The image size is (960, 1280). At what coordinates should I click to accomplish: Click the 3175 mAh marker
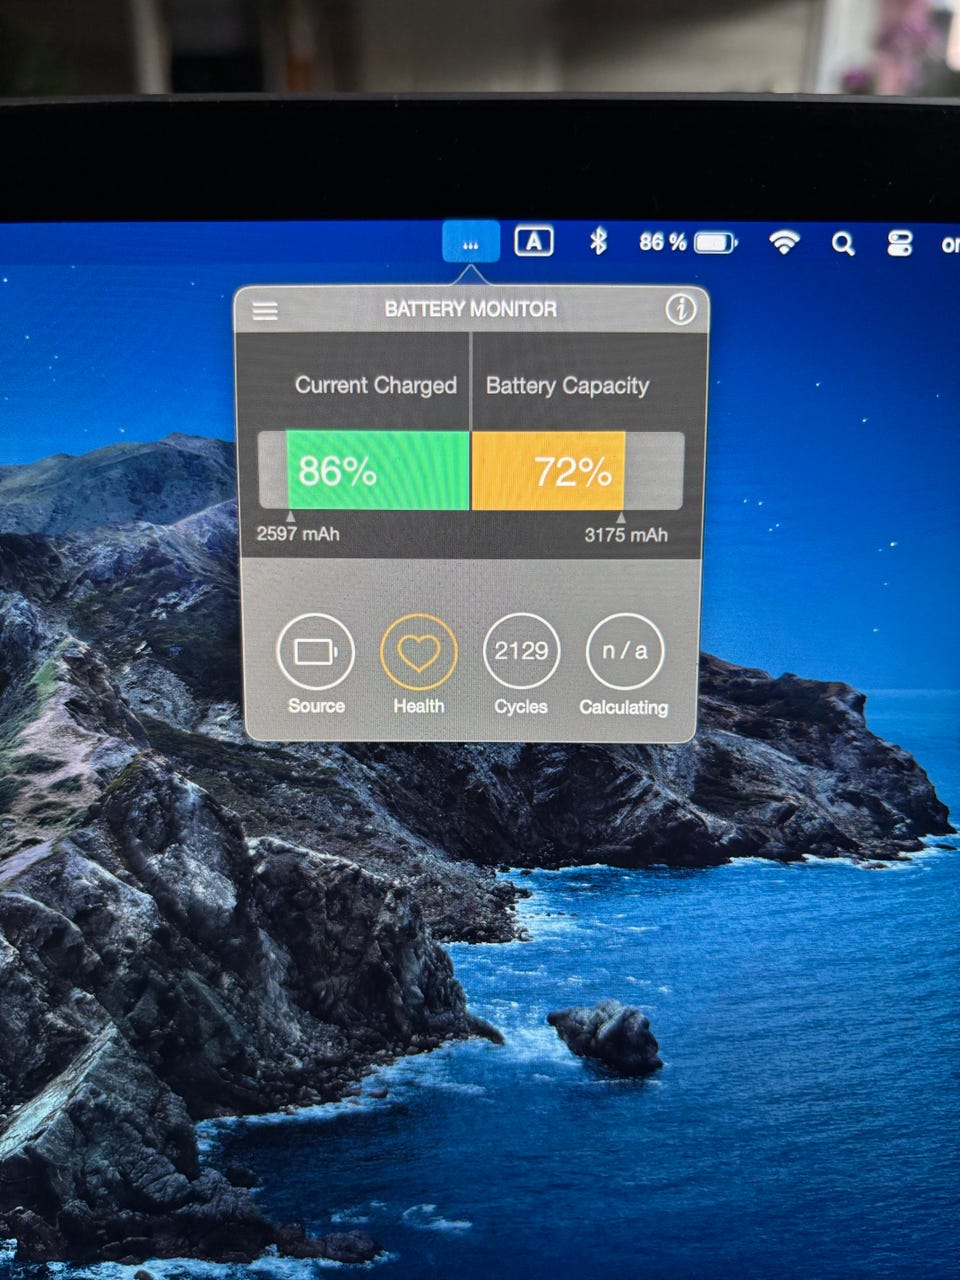pyautogui.click(x=626, y=535)
